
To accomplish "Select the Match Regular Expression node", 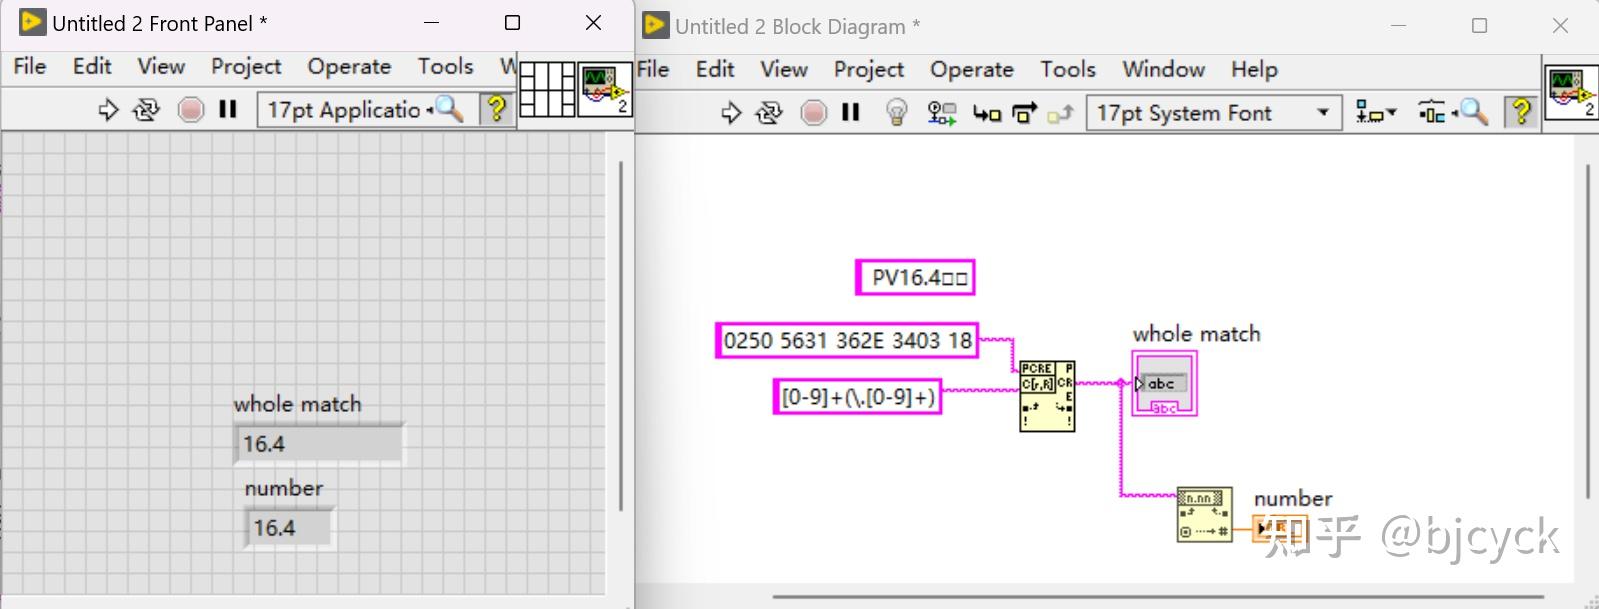I will pos(1047,397).
